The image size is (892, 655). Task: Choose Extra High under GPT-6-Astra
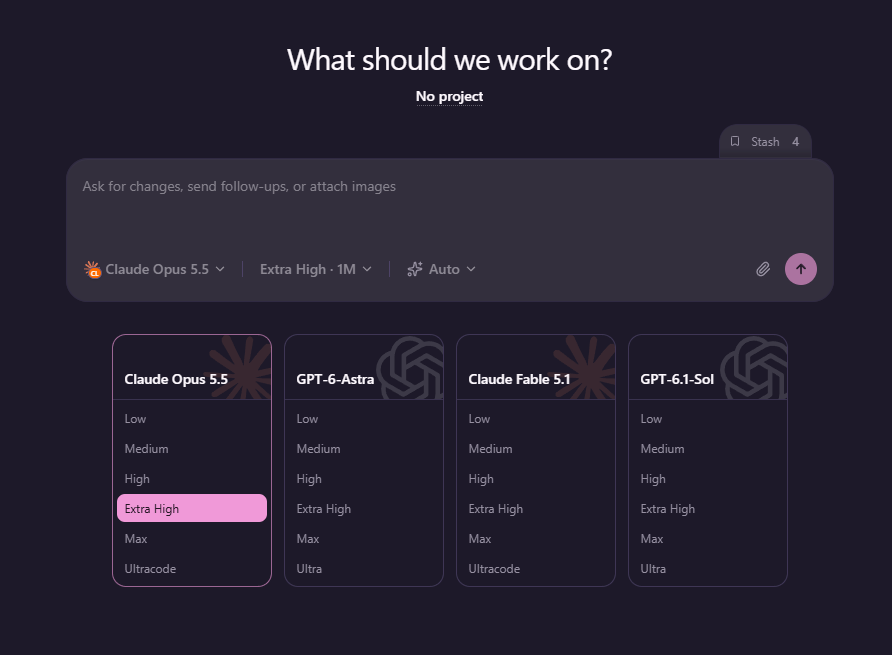point(364,509)
